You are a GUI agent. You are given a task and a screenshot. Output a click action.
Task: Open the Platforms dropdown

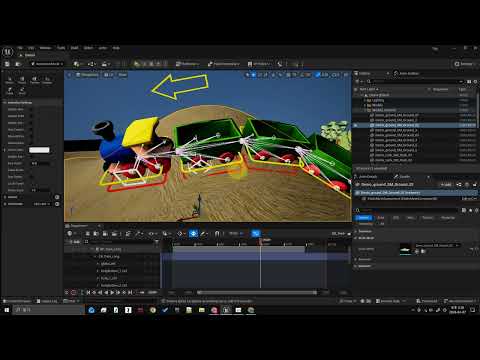pyautogui.click(x=260, y=64)
